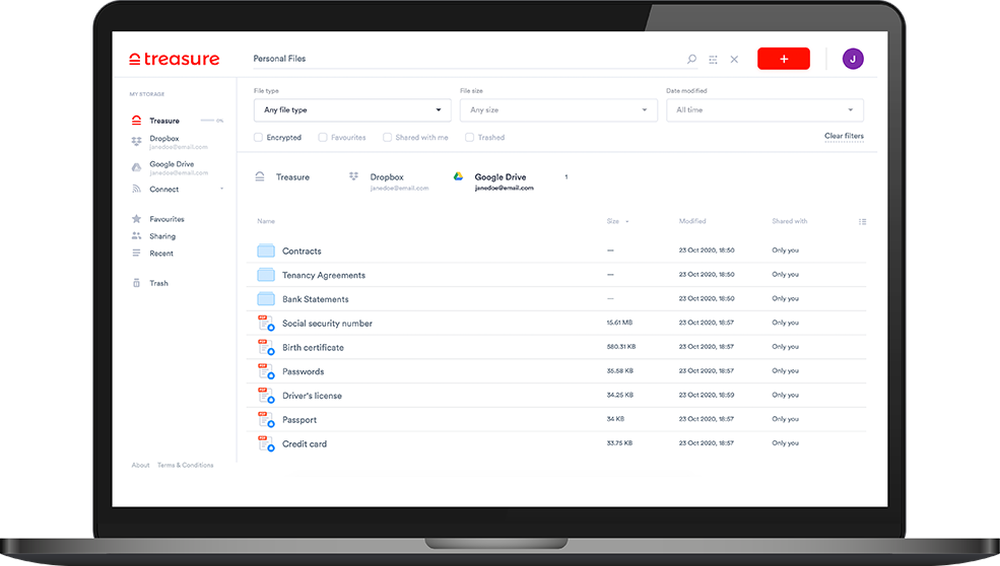
Task: Select Treasure in sidebar storage
Action: (x=165, y=121)
